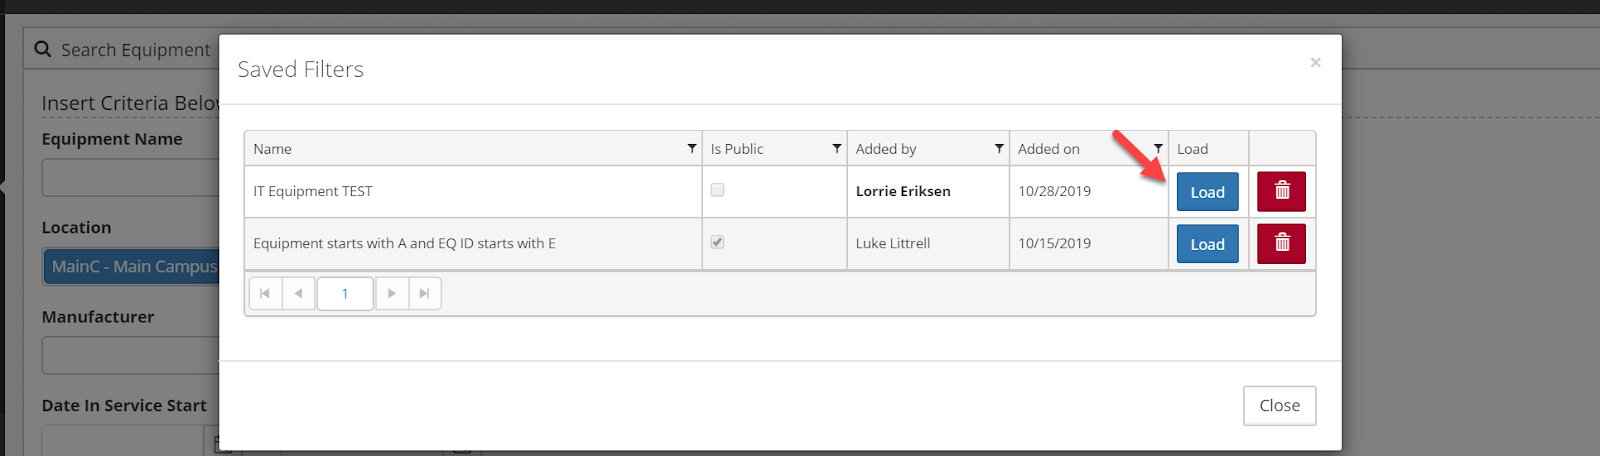Image resolution: width=1600 pixels, height=456 pixels.
Task: Sort by the Name column header
Action: [273, 149]
